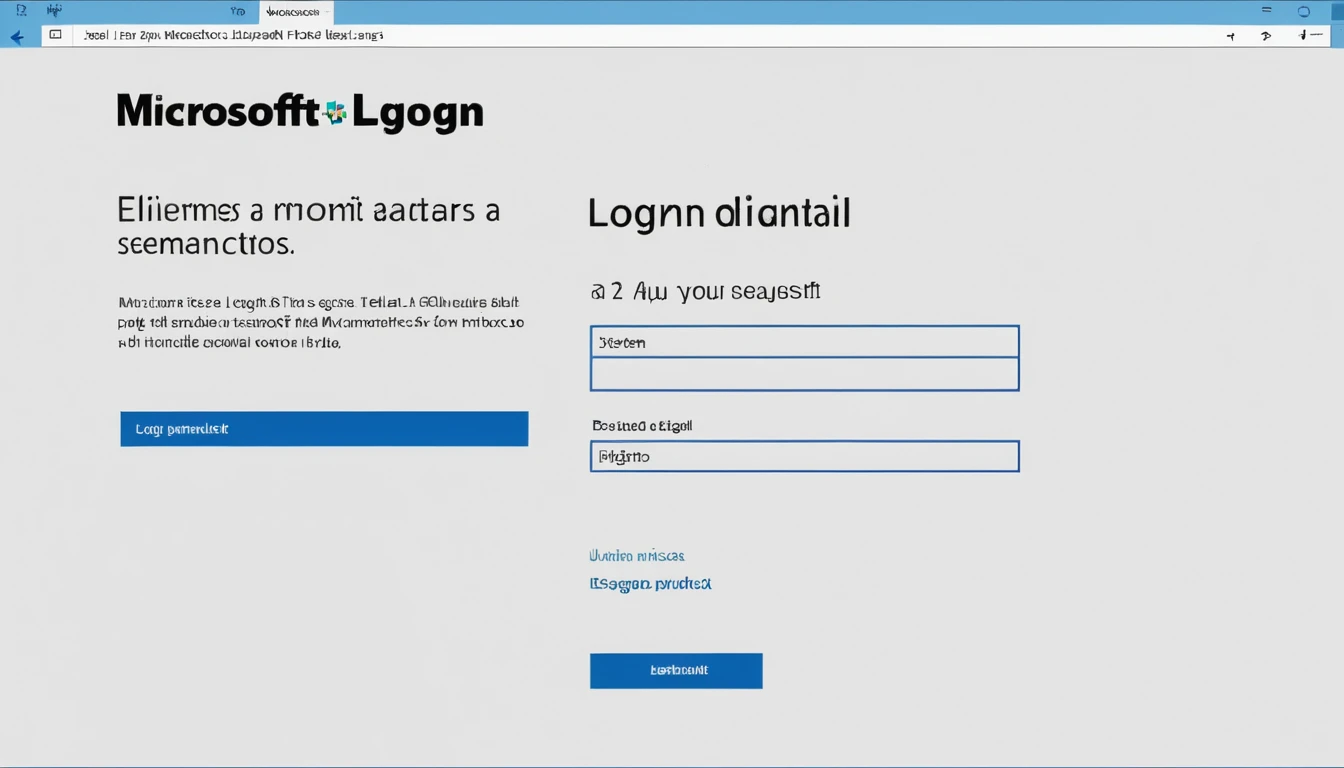Viewport: 1344px width, 768px height.
Task: Click the colorful Microsoft logo icon
Action: pos(336,112)
